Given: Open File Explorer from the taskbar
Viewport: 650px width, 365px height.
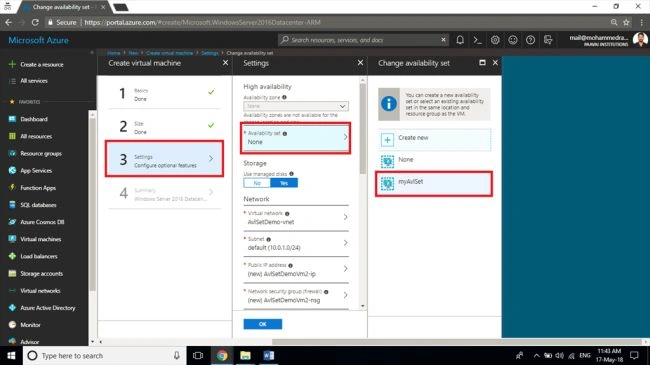Looking at the screenshot, I should [245, 355].
